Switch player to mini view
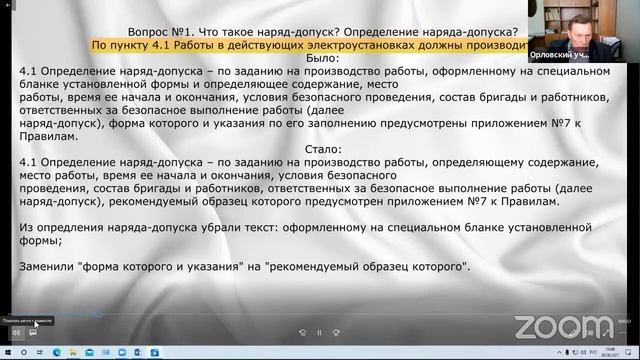640x360 pixels. (x=590, y=333)
